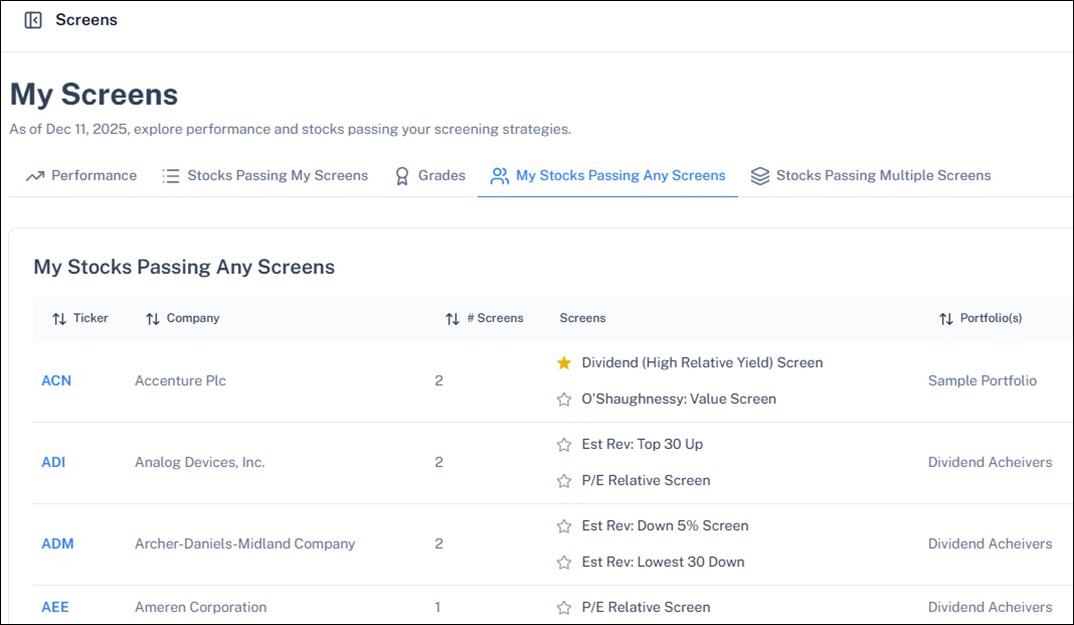Click the Portfolio(s) column header
The width and height of the screenshot is (1074, 625).
[980, 318]
